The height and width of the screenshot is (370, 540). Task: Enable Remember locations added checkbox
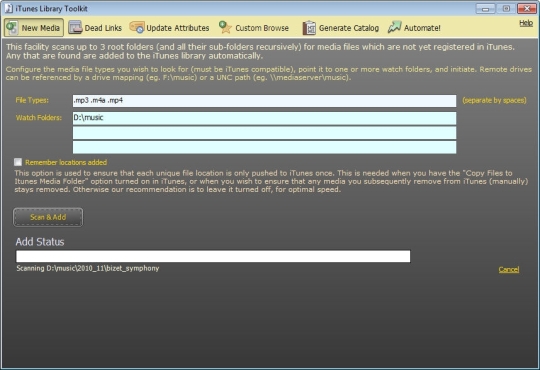(x=18, y=162)
